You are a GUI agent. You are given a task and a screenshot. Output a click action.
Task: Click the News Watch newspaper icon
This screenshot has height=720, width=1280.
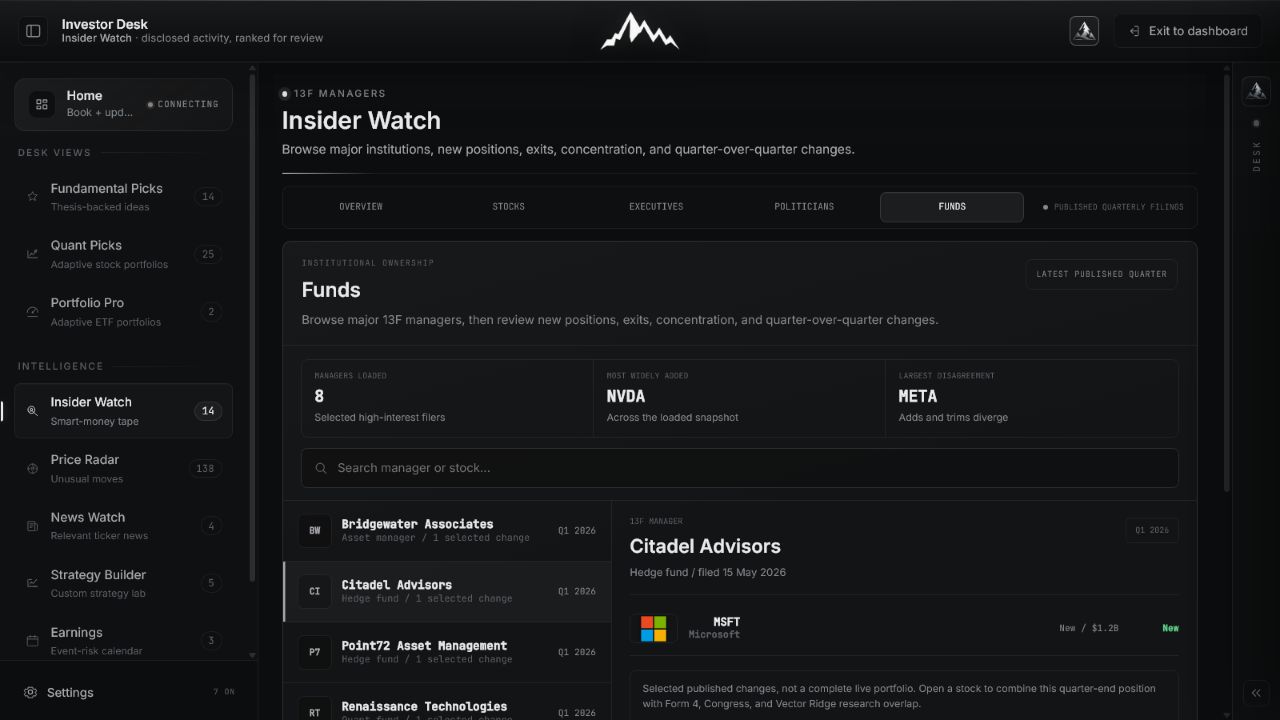click(x=32, y=526)
